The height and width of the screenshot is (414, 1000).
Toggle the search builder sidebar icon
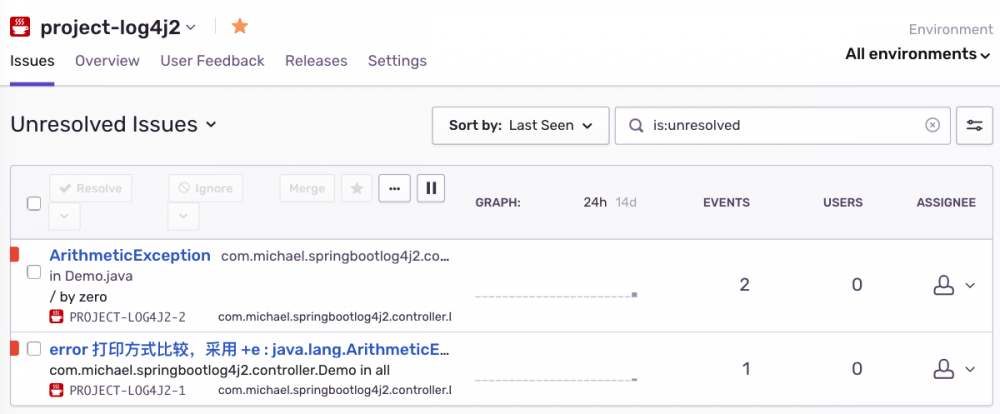click(x=974, y=126)
